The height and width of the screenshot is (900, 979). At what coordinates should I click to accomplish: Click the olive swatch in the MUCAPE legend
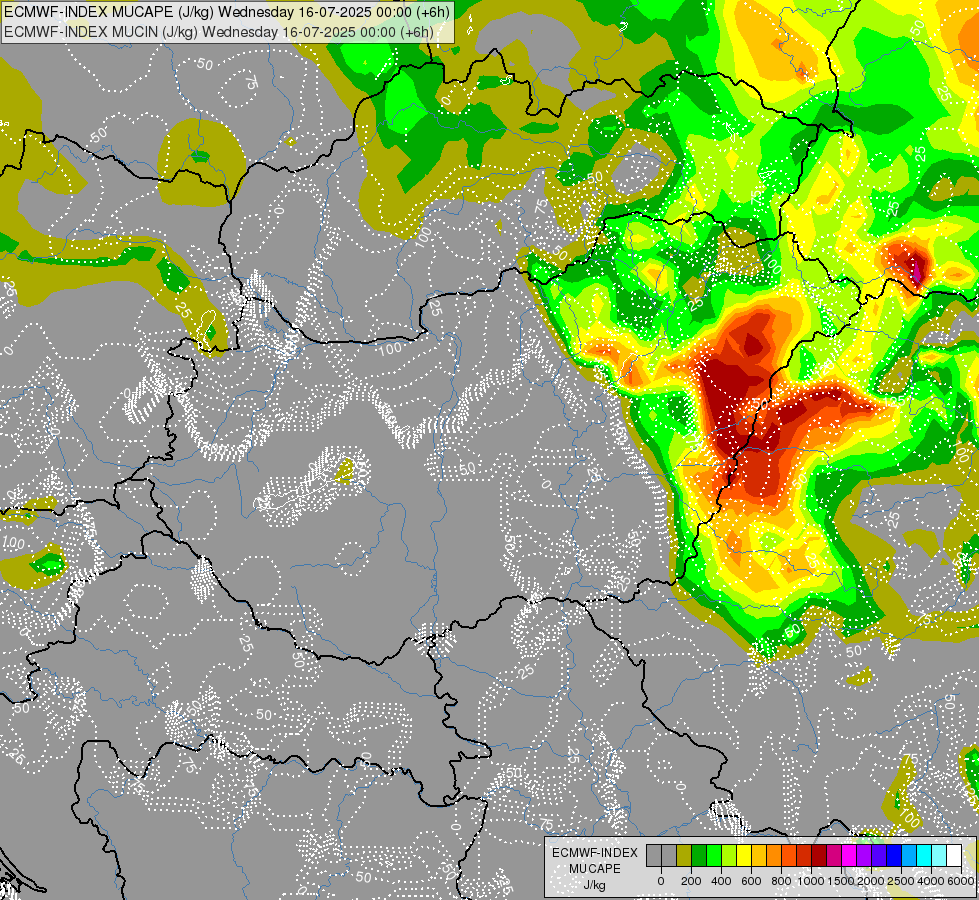click(x=684, y=855)
